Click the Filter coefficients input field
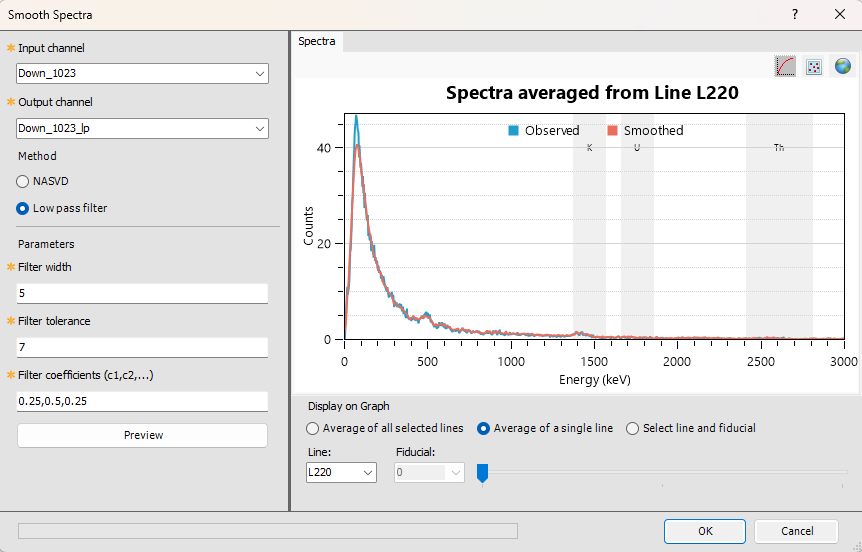The image size is (862, 552). pos(142,401)
